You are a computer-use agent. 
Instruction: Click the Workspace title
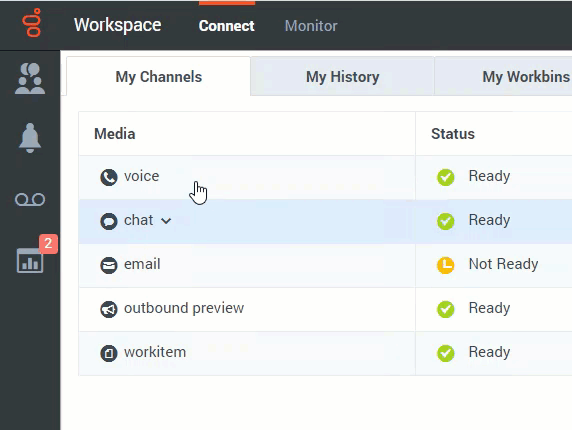(x=117, y=25)
